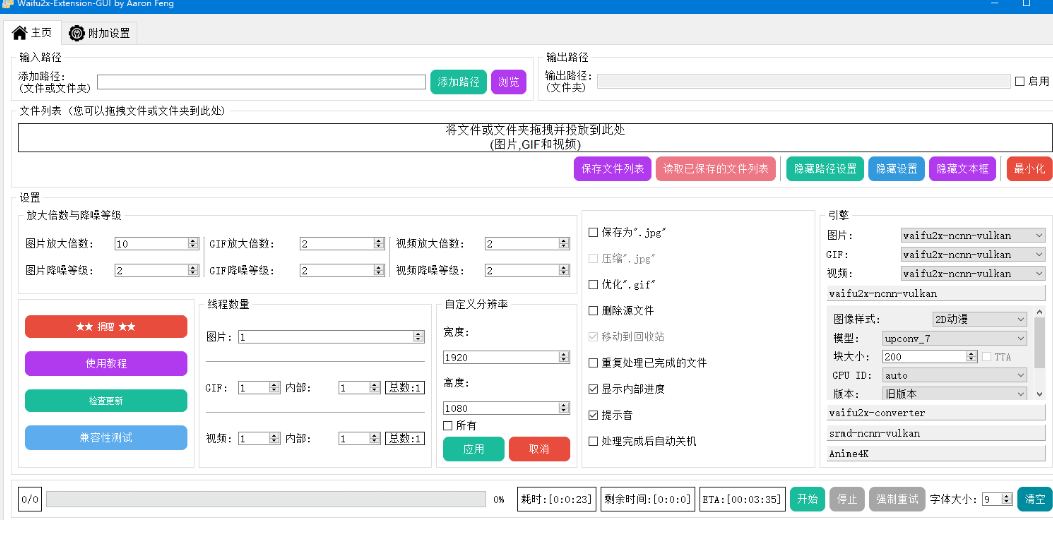The height and width of the screenshot is (543, 1053).
Task: Open GPU ID auto dropdown
Action: (954, 375)
